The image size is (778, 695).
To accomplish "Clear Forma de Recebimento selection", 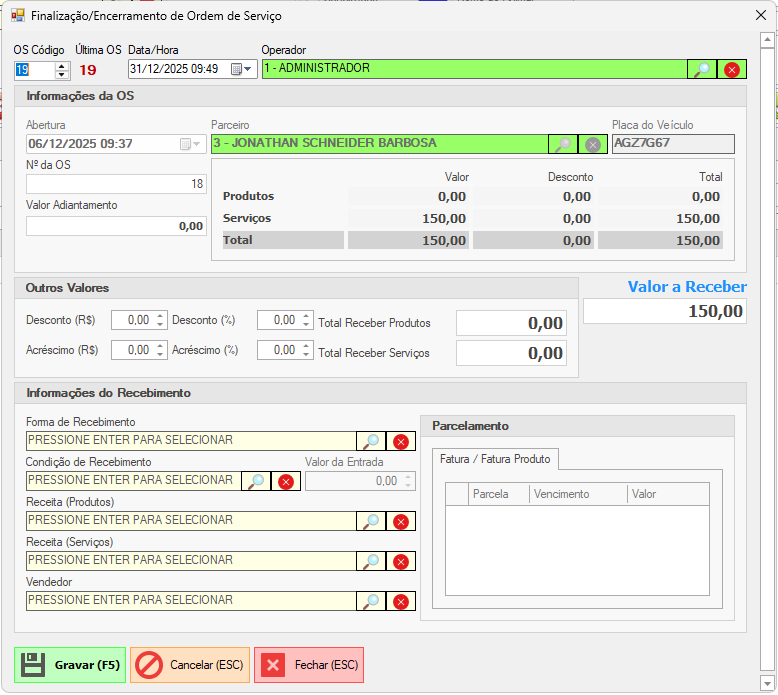I will pyautogui.click(x=401, y=441).
